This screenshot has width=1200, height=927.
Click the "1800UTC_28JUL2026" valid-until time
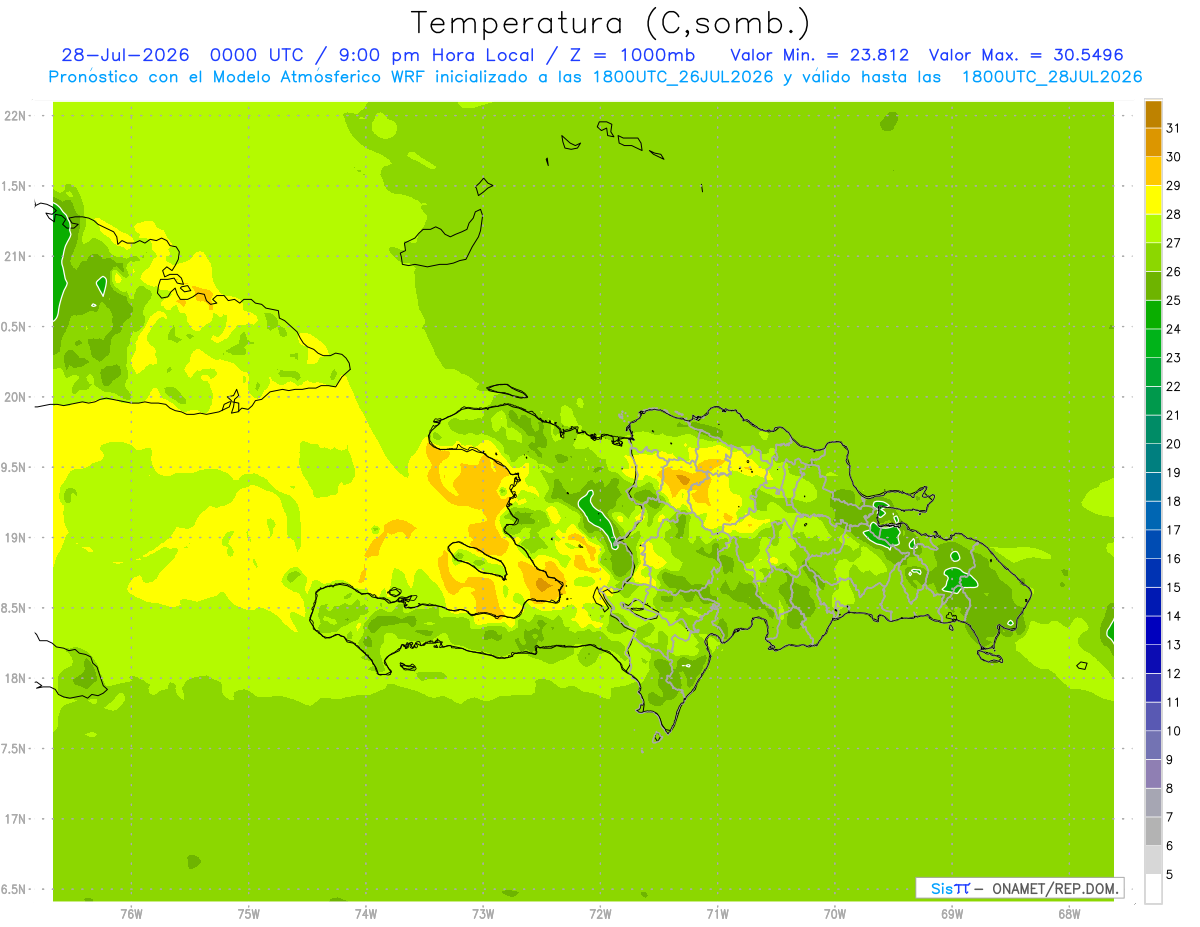pos(1052,77)
